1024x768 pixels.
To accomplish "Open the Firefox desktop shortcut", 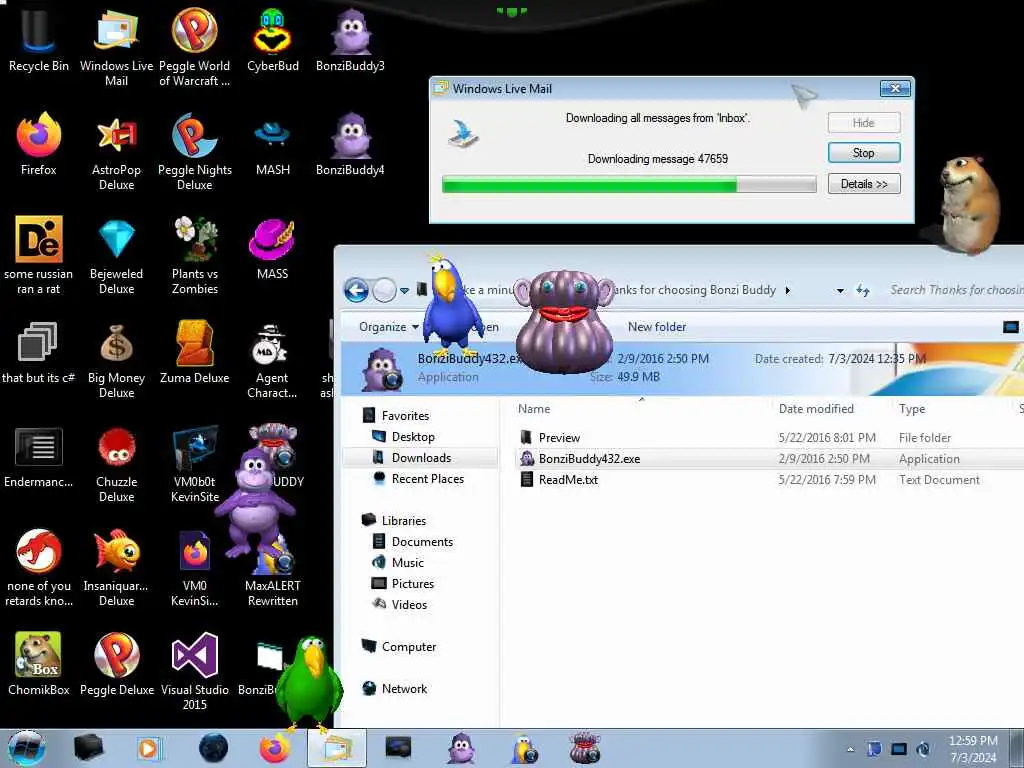I will point(39,144).
